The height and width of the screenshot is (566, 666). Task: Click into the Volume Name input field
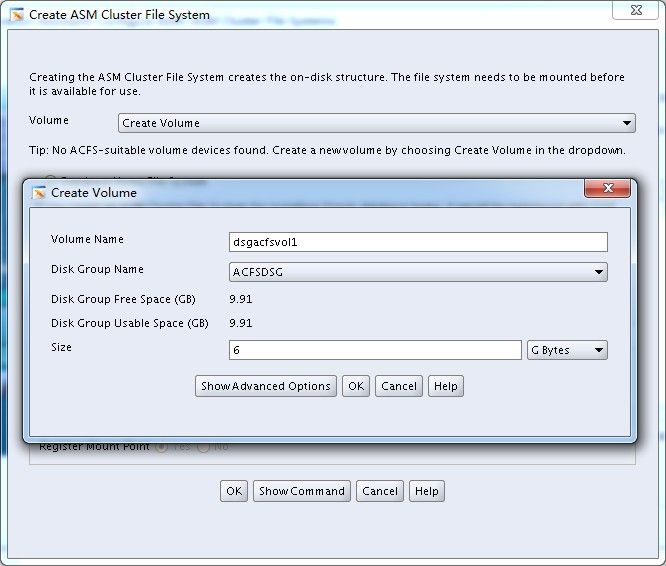pos(418,242)
